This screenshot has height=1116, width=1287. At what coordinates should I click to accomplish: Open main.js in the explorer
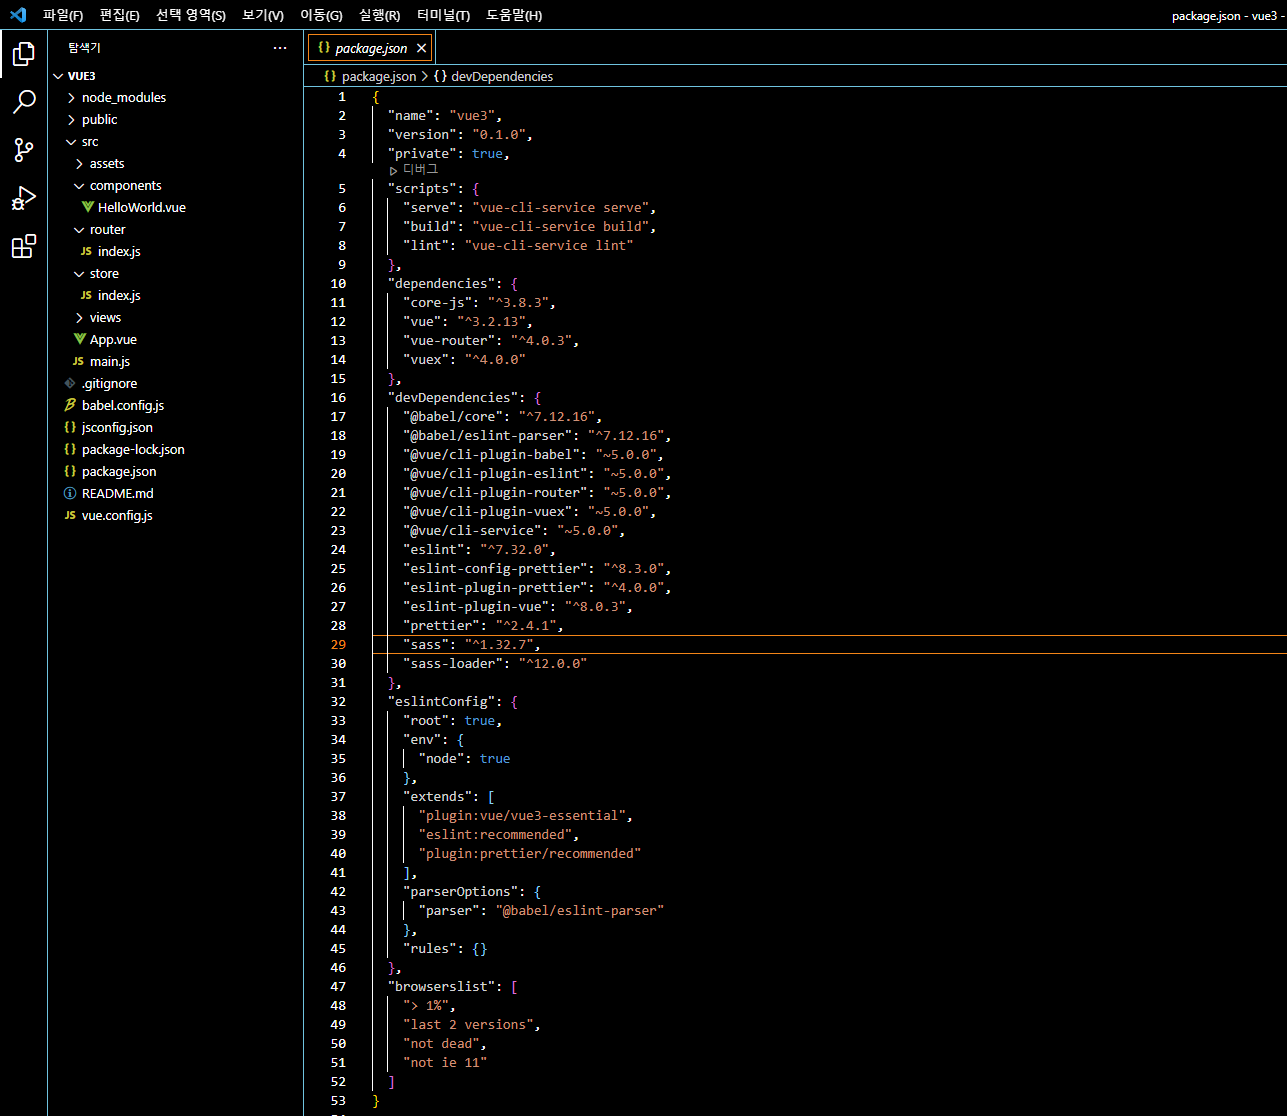110,361
